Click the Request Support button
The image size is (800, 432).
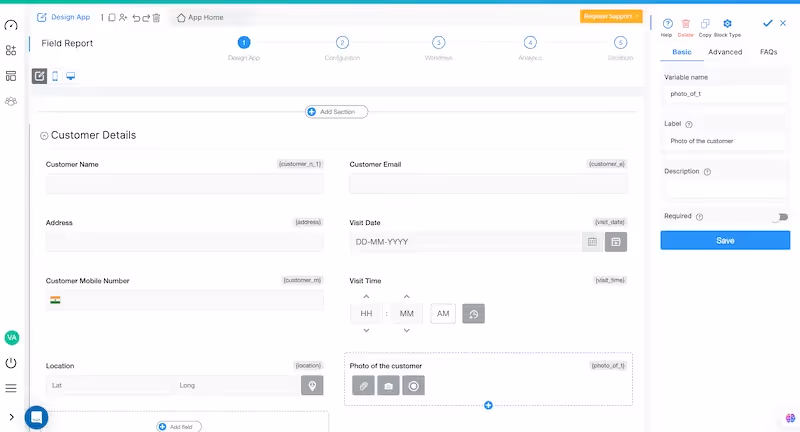(611, 16)
